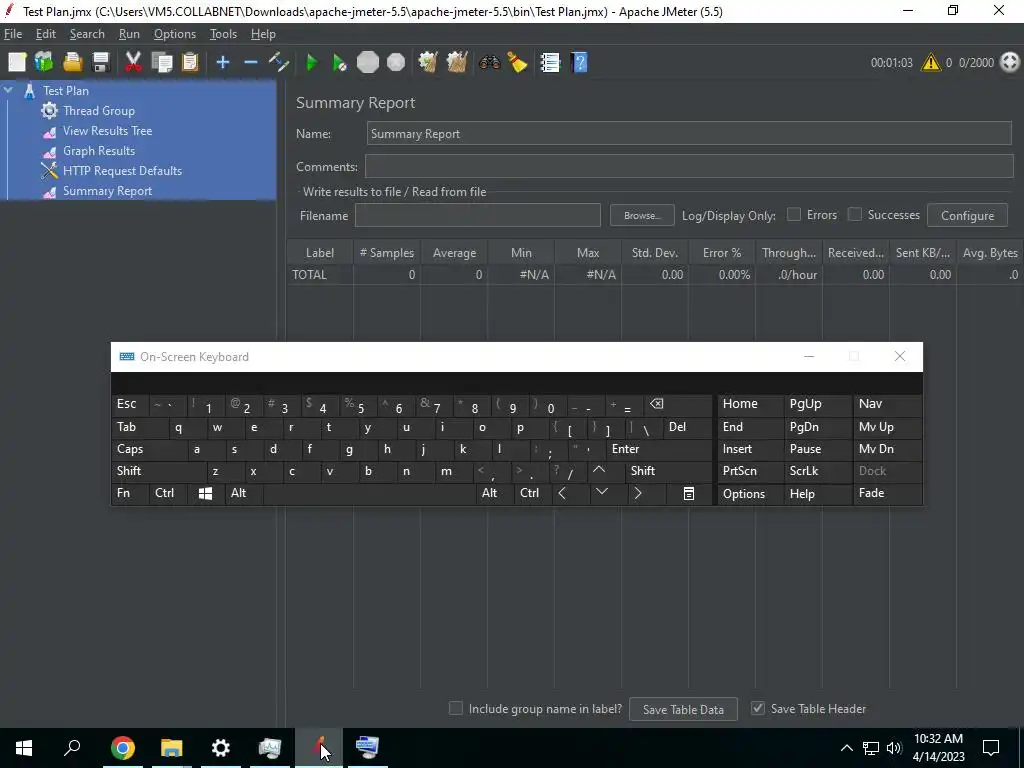Image resolution: width=1024 pixels, height=768 pixels.
Task: Select Summary Report in the tree
Action: (107, 191)
